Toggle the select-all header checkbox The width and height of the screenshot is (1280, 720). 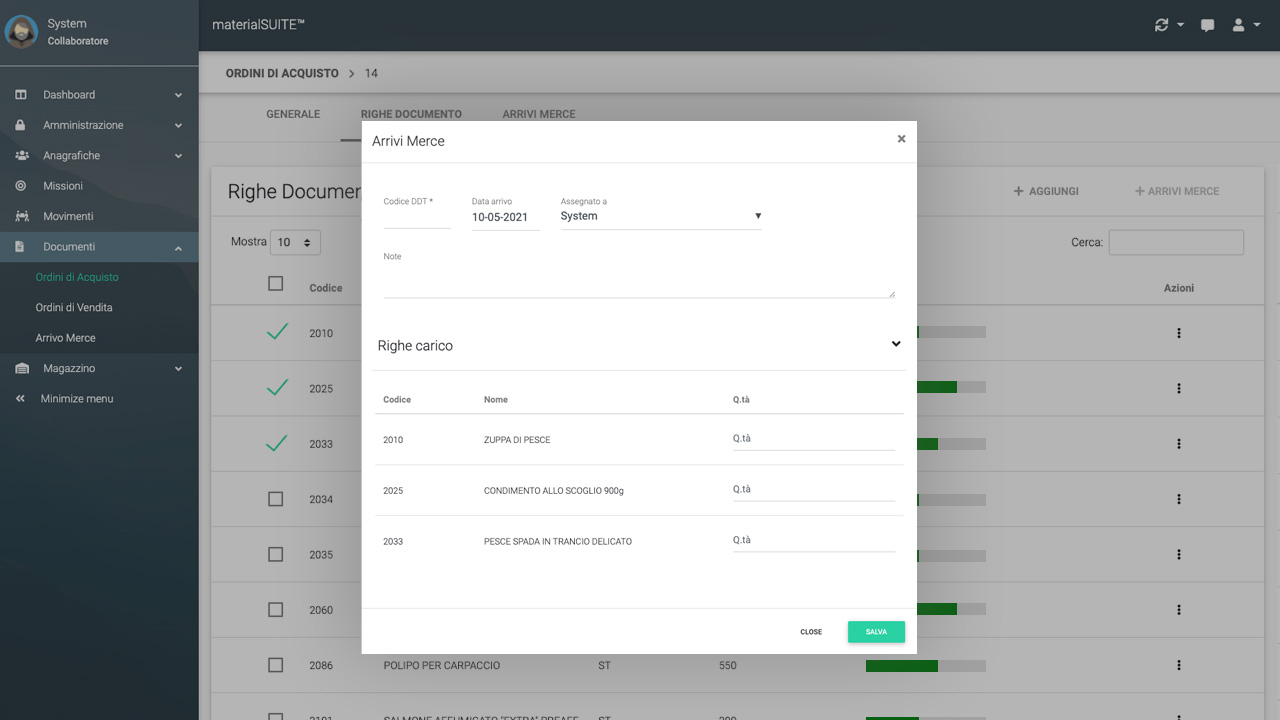click(x=276, y=284)
